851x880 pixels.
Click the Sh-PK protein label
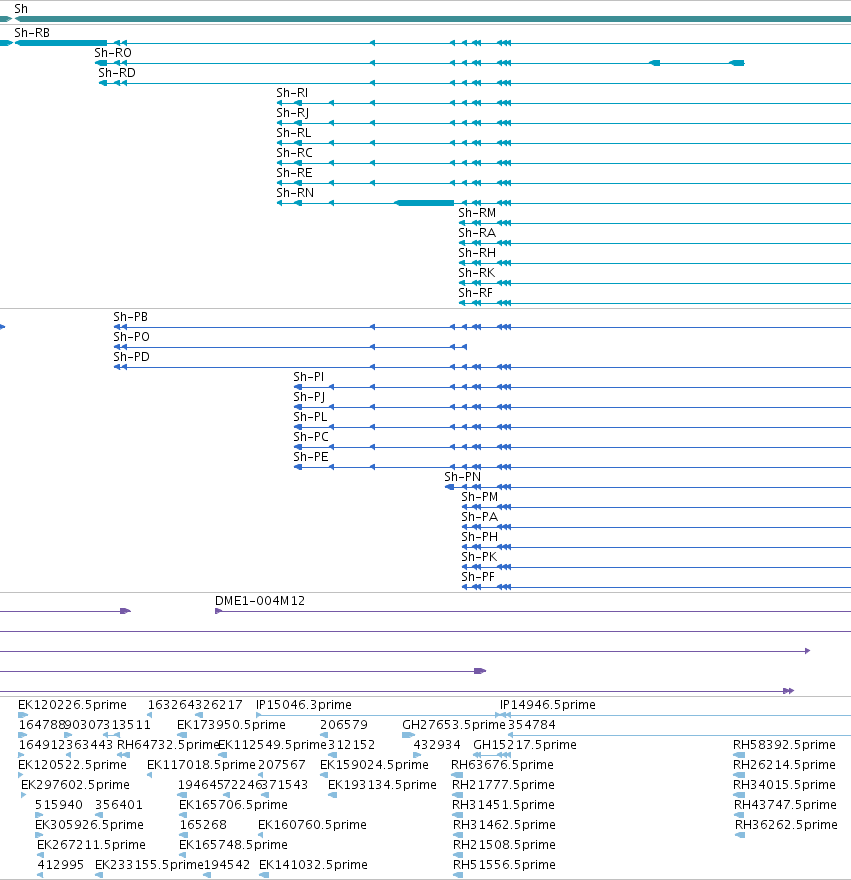pyautogui.click(x=479, y=557)
